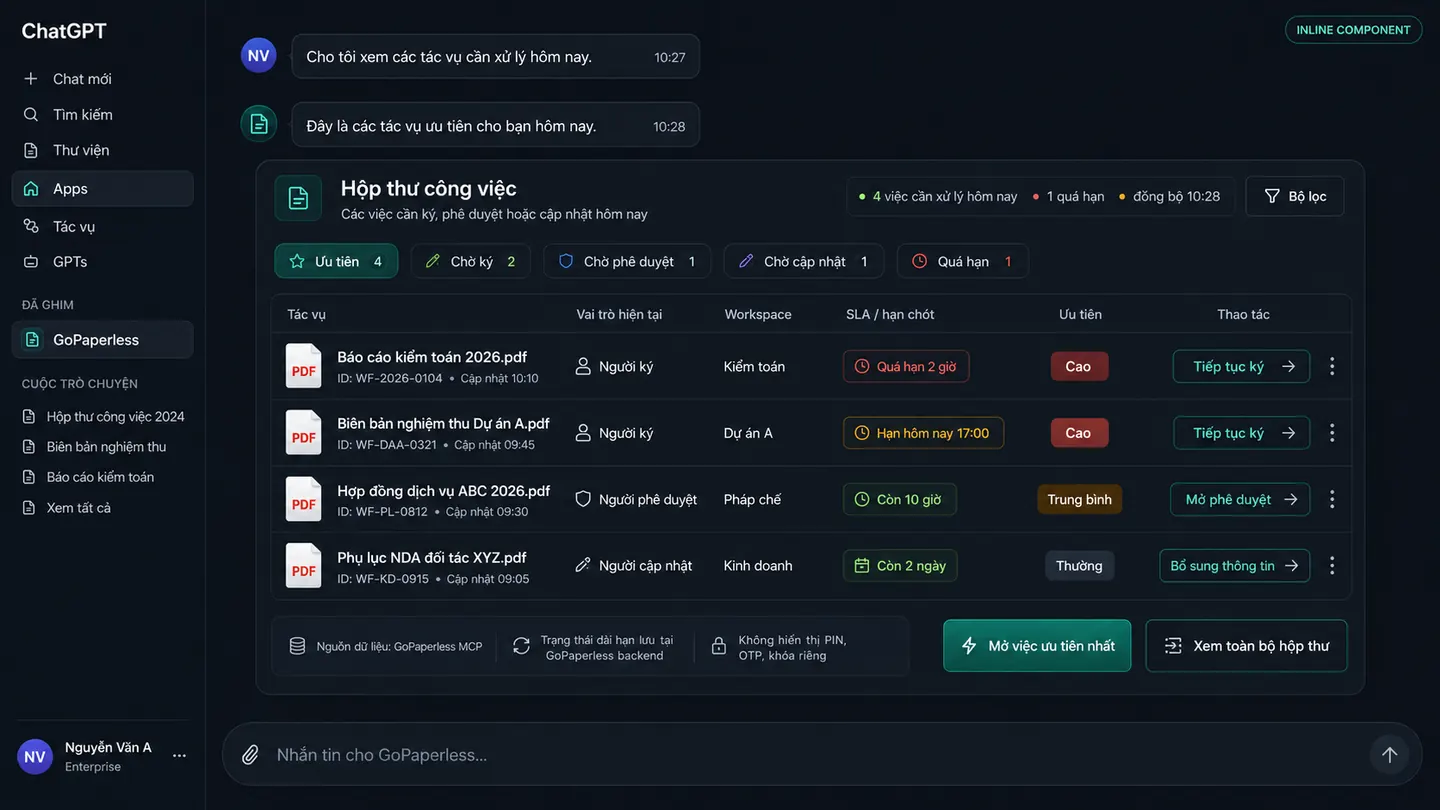Click PDF icon of Phụ lục NDA đối tác XYZ.pdf
This screenshot has width=1440, height=810.
304,566
